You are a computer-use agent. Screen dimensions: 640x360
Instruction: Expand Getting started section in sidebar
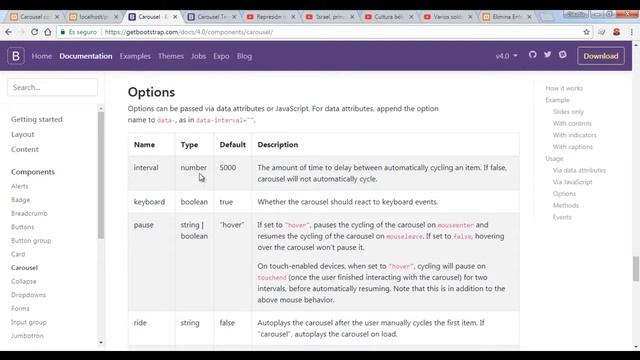click(37, 119)
